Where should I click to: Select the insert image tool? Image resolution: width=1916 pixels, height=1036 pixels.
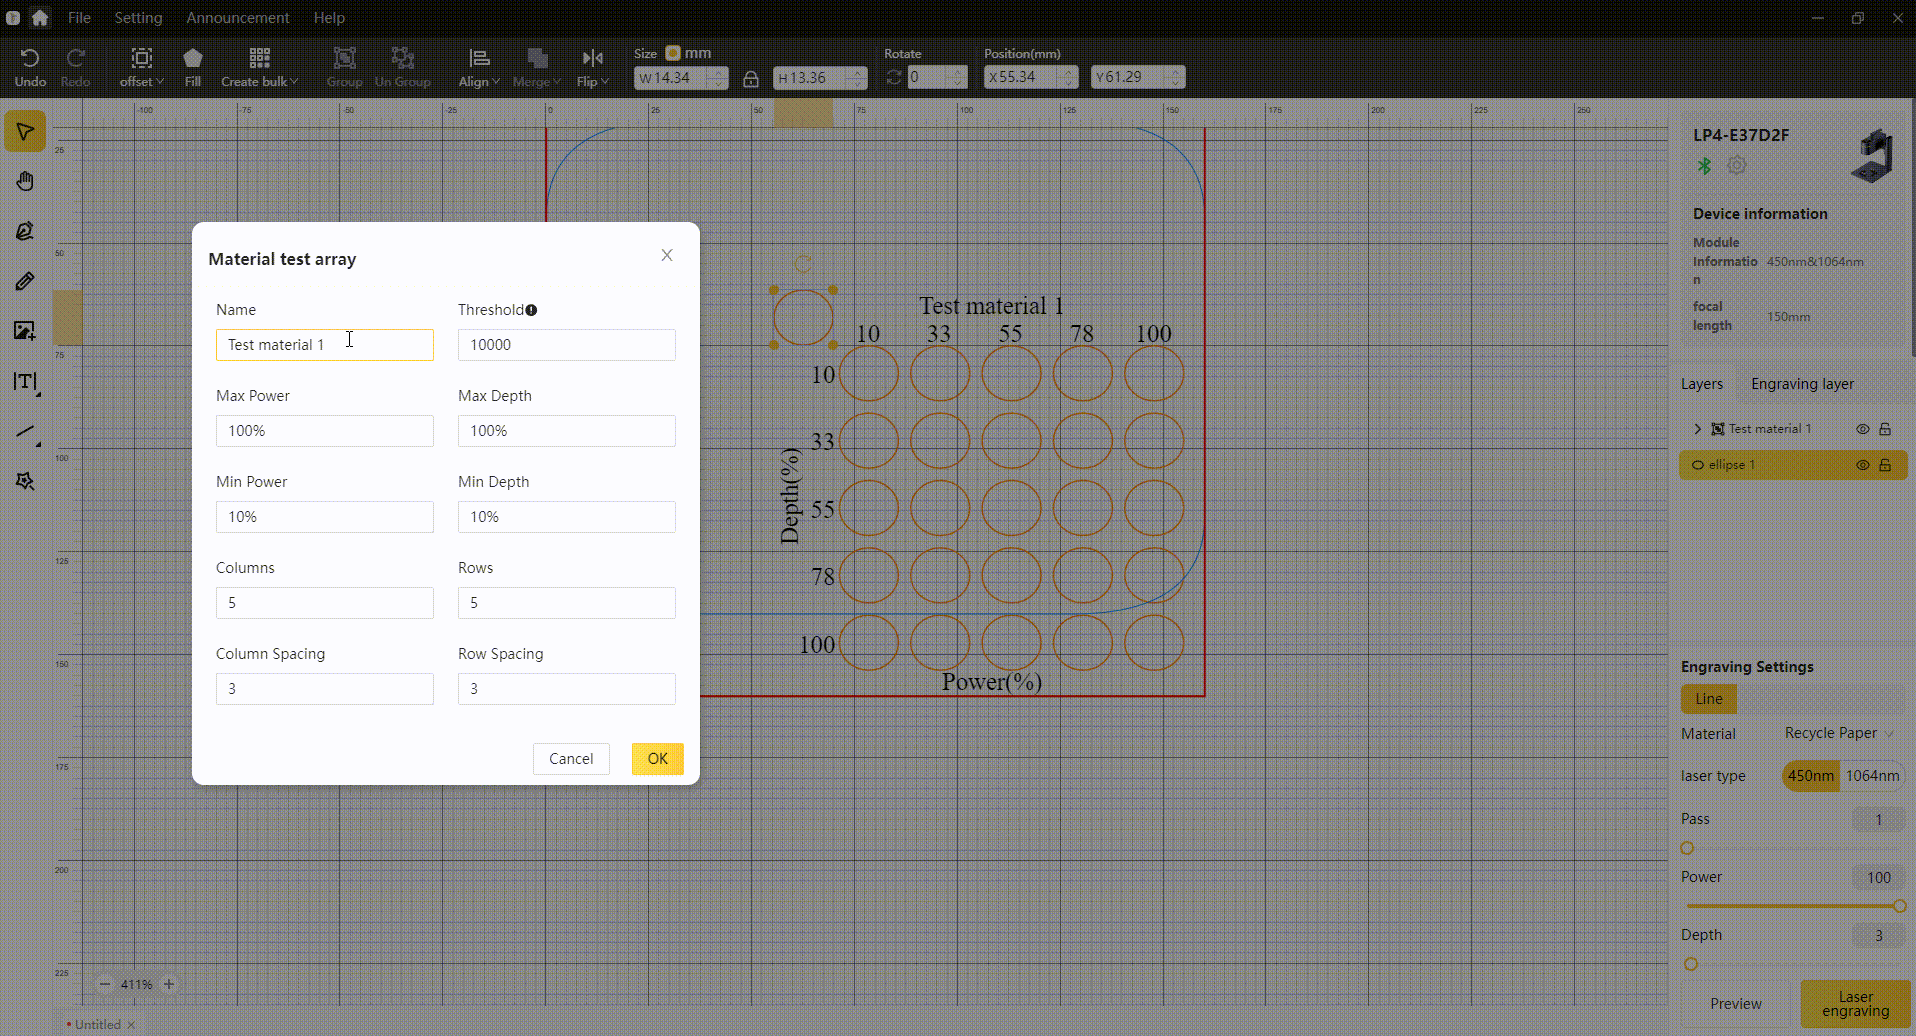[25, 331]
